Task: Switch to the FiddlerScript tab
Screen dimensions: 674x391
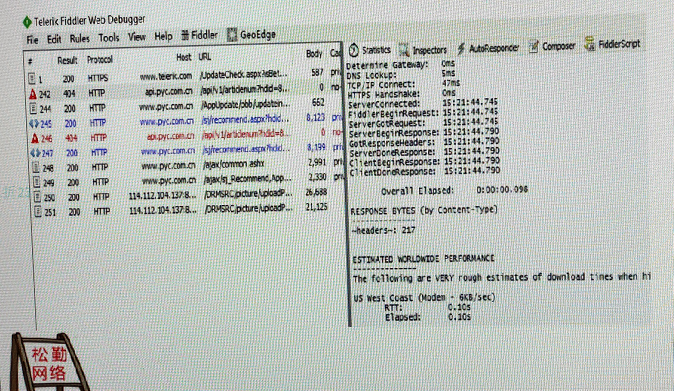Action: 613,44
